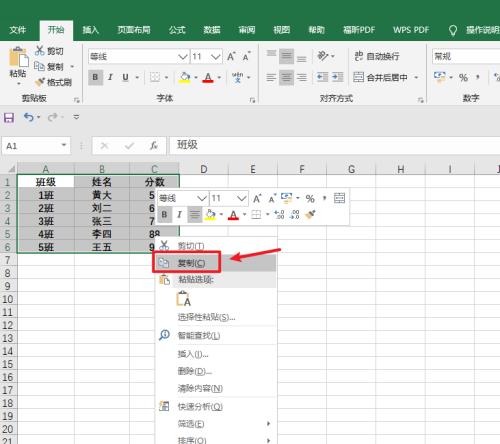The image size is (500, 444).
Task: Apply the ribbon red font color
Action: tap(208, 78)
